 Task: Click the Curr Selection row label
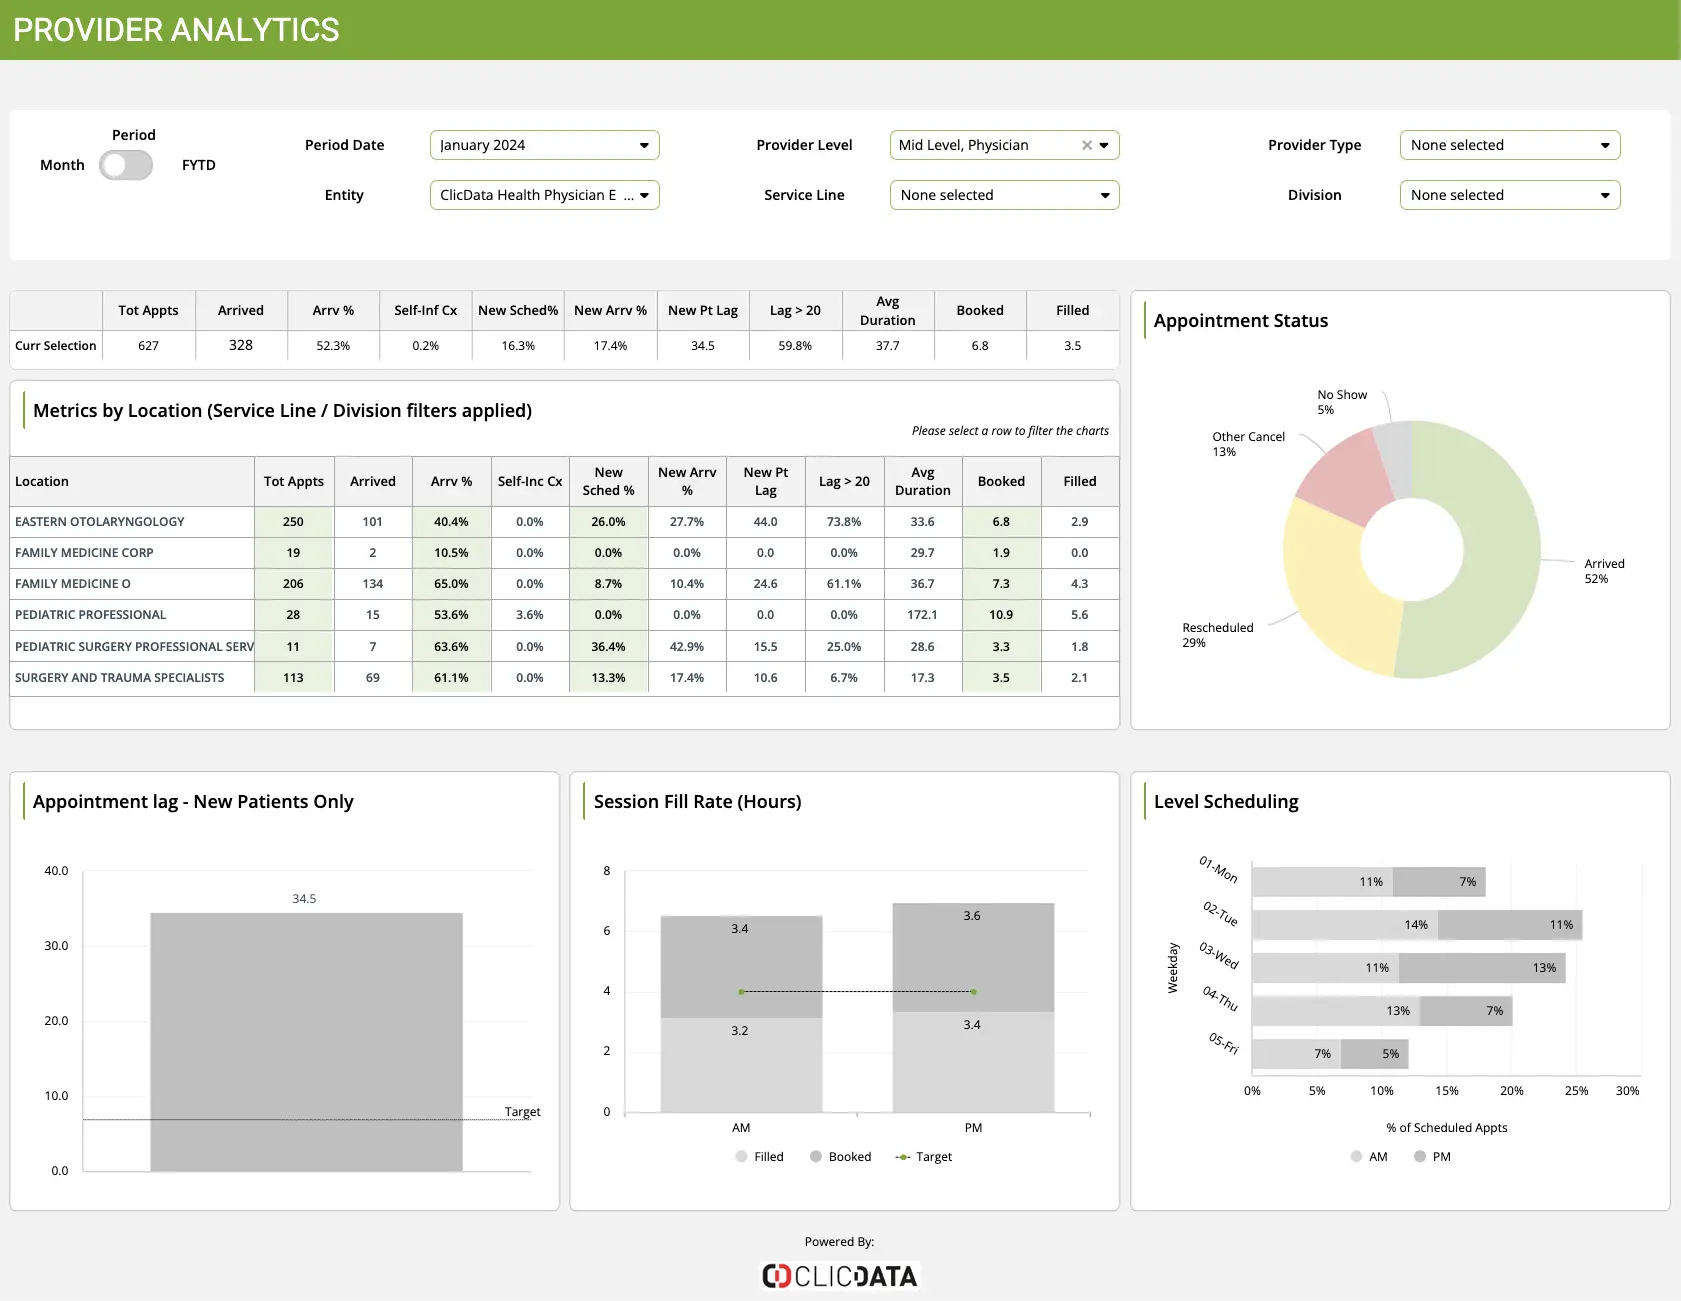coord(55,346)
